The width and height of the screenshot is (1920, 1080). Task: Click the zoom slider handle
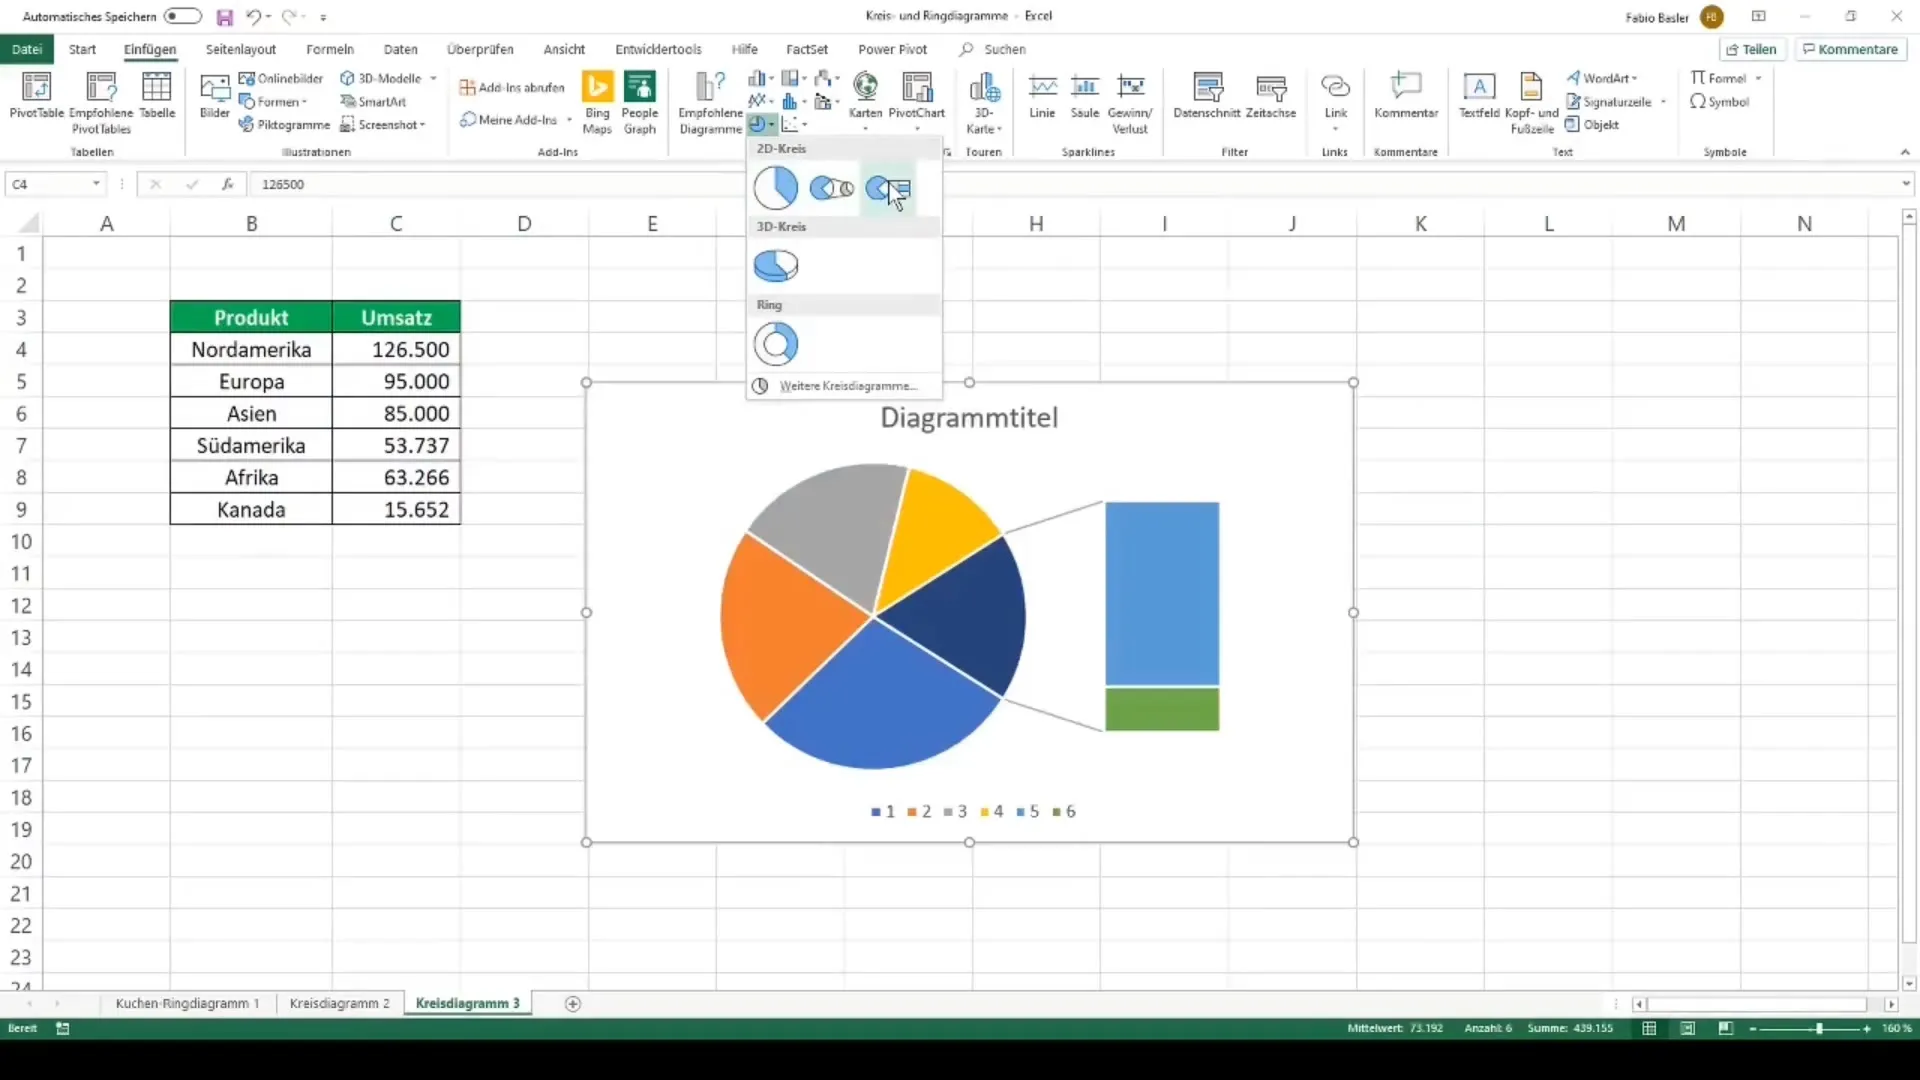[x=1819, y=1028]
